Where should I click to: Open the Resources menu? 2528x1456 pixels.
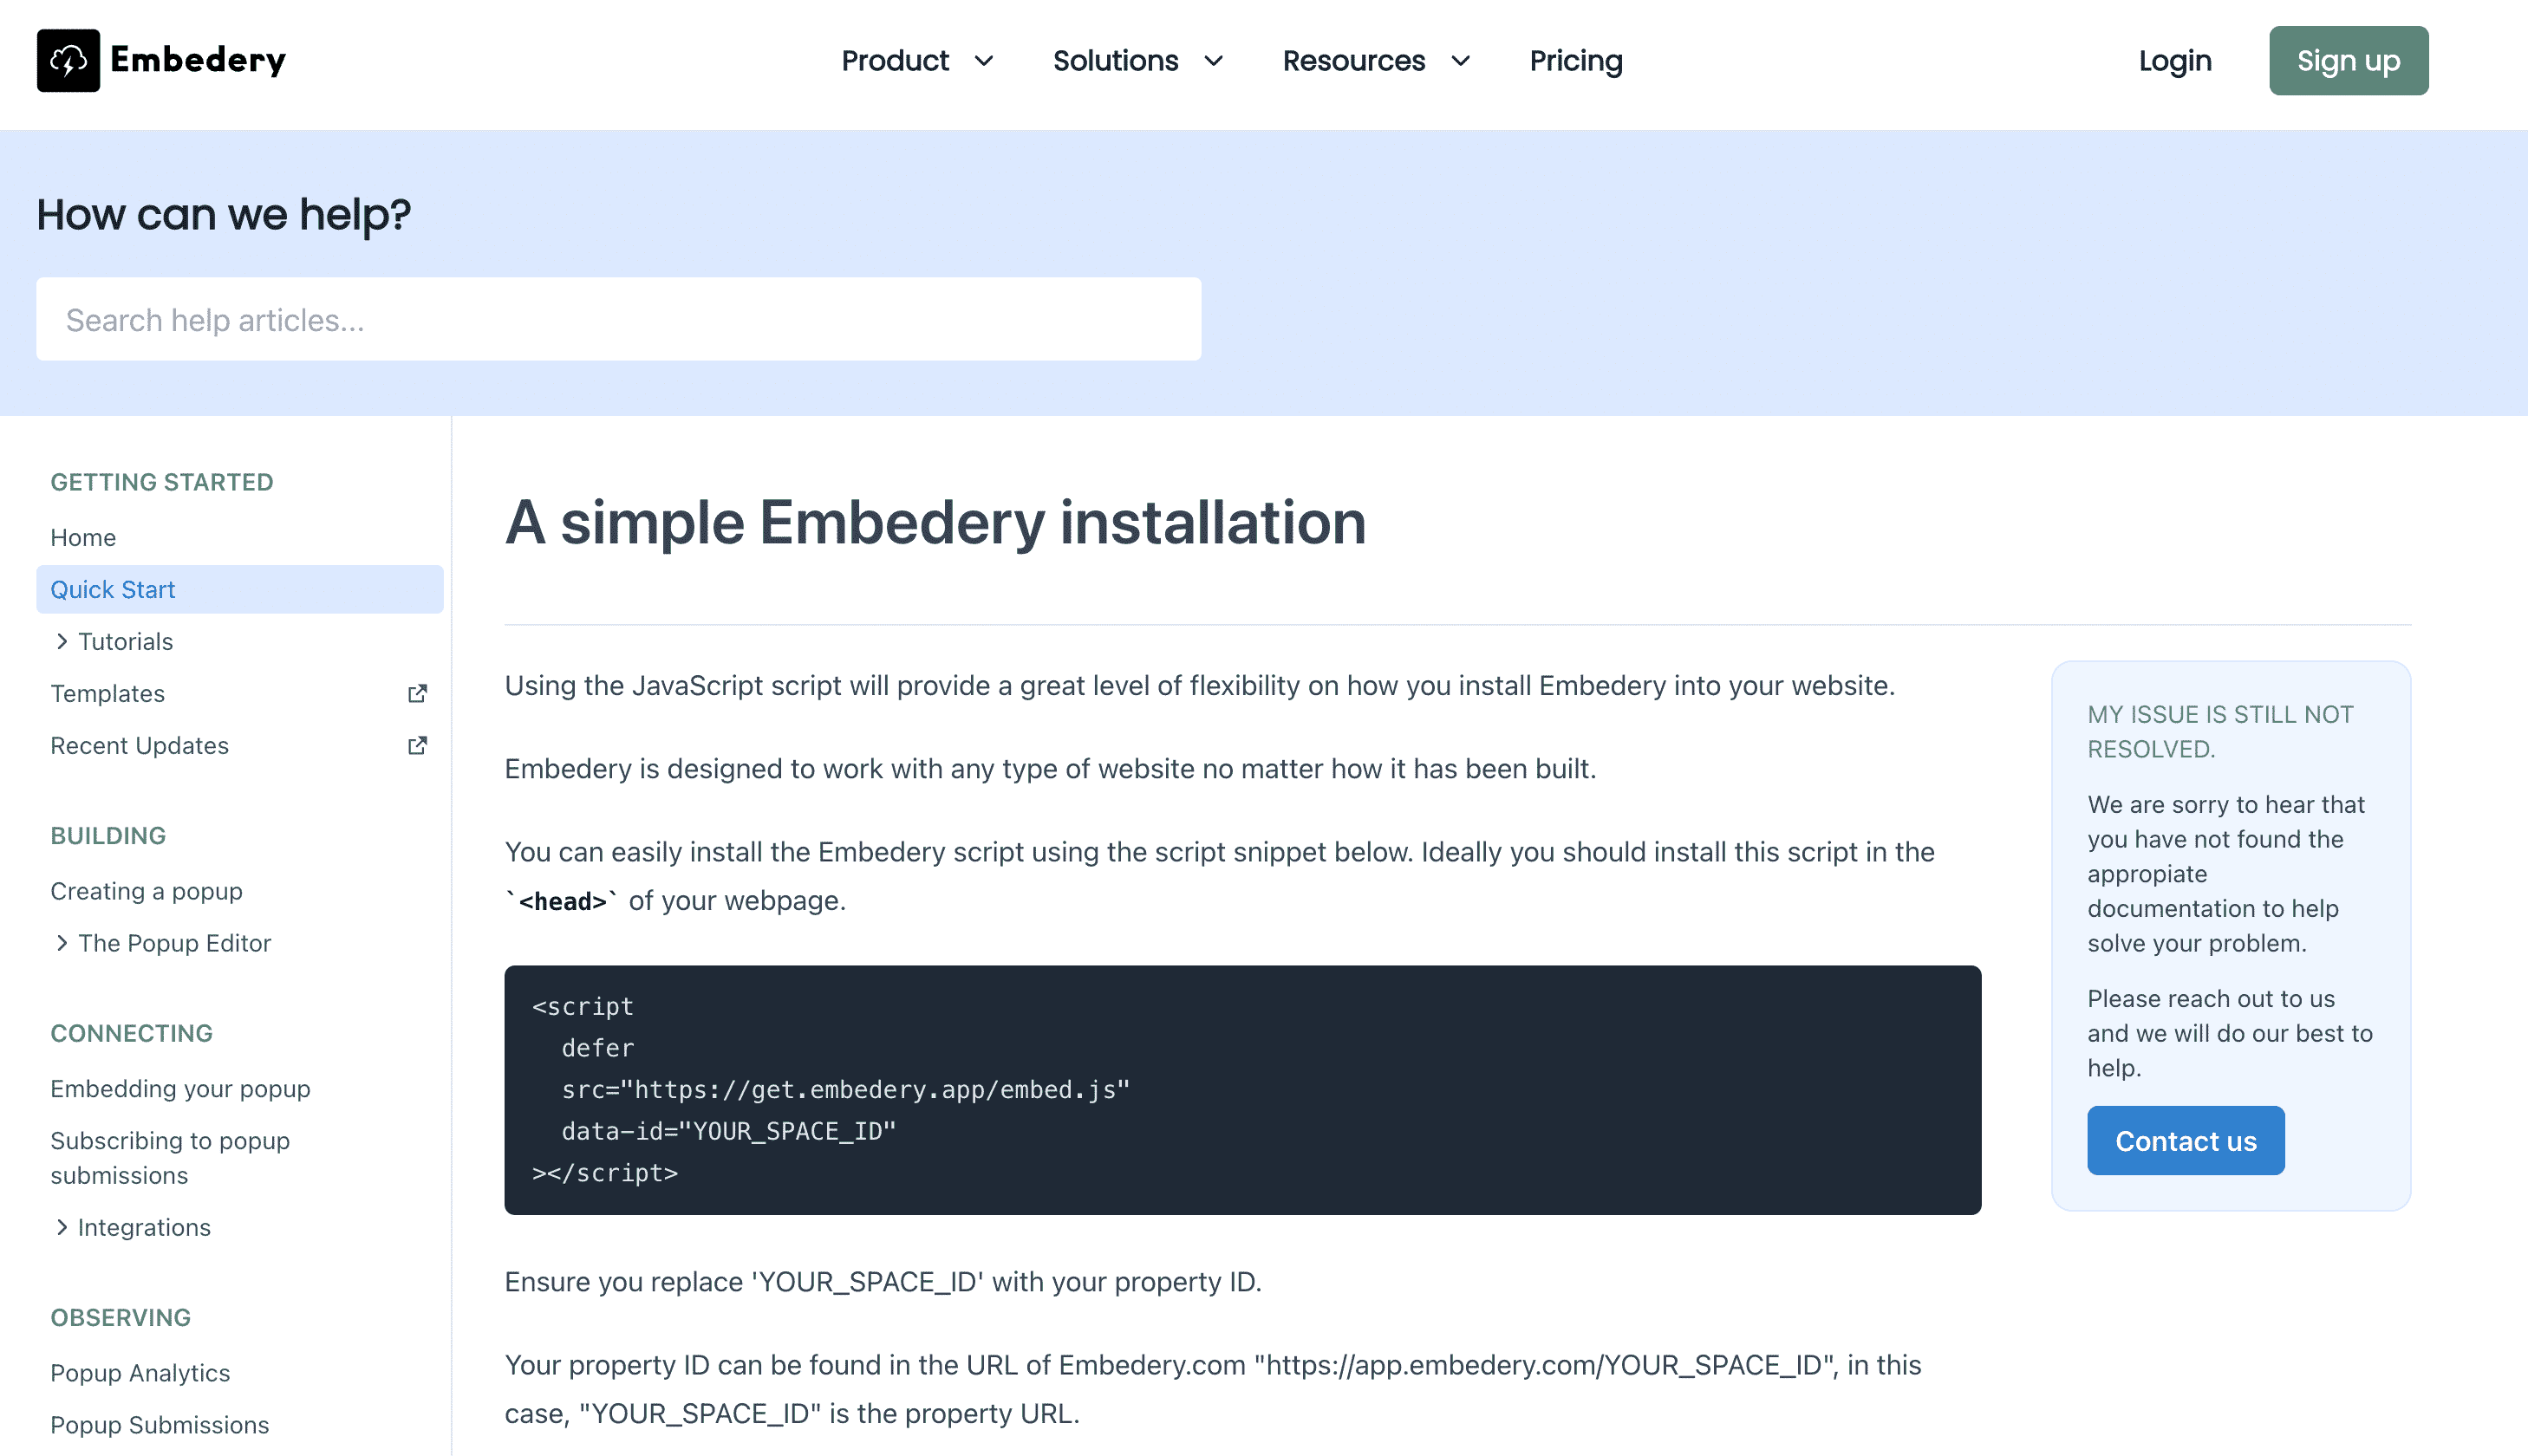[x=1354, y=61]
